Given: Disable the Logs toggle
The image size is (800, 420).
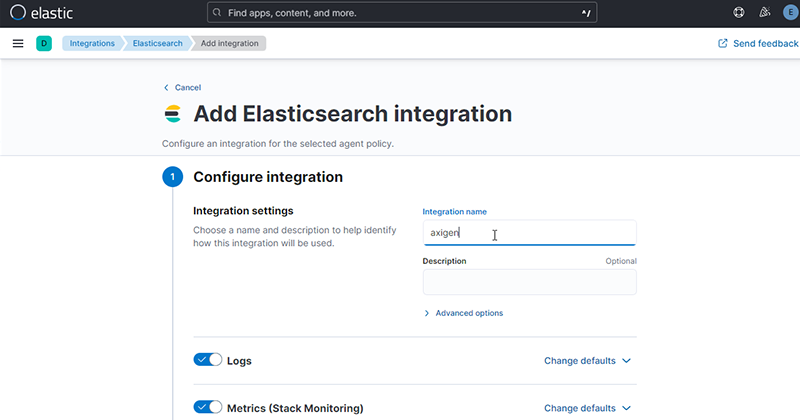Looking at the screenshot, I should 208,360.
